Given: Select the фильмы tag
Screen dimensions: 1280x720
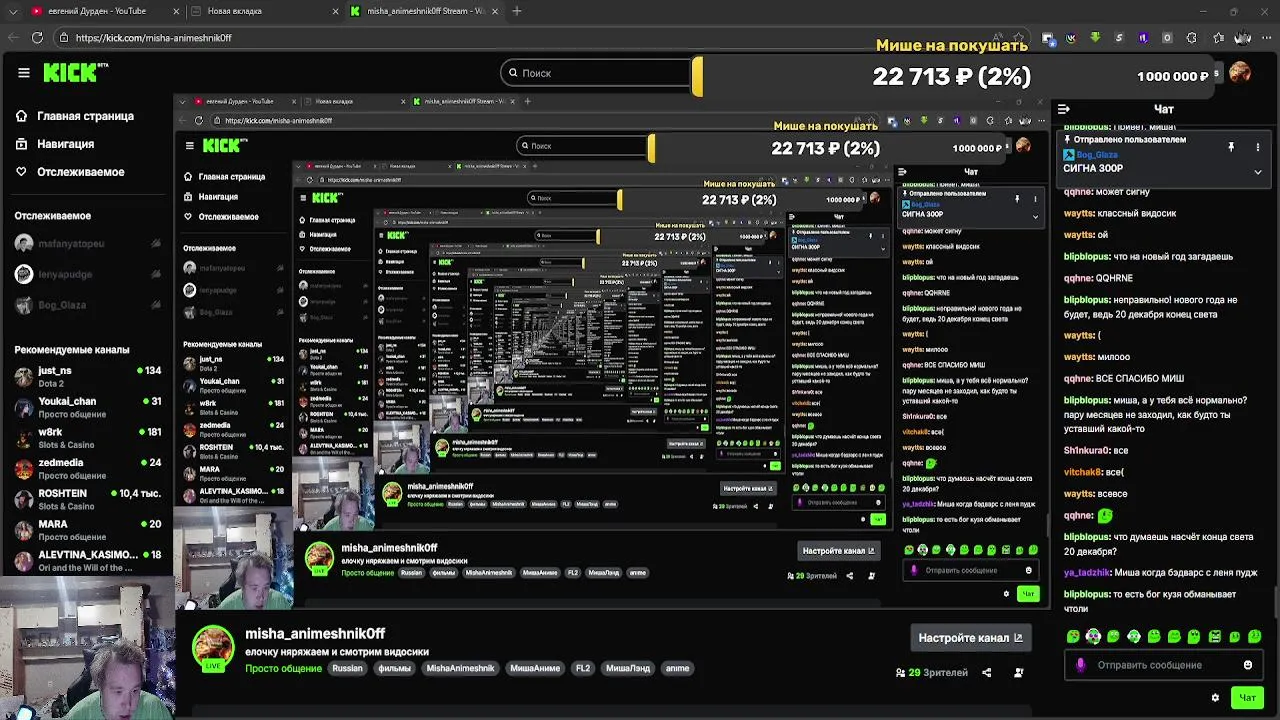Looking at the screenshot, I should [395, 669].
